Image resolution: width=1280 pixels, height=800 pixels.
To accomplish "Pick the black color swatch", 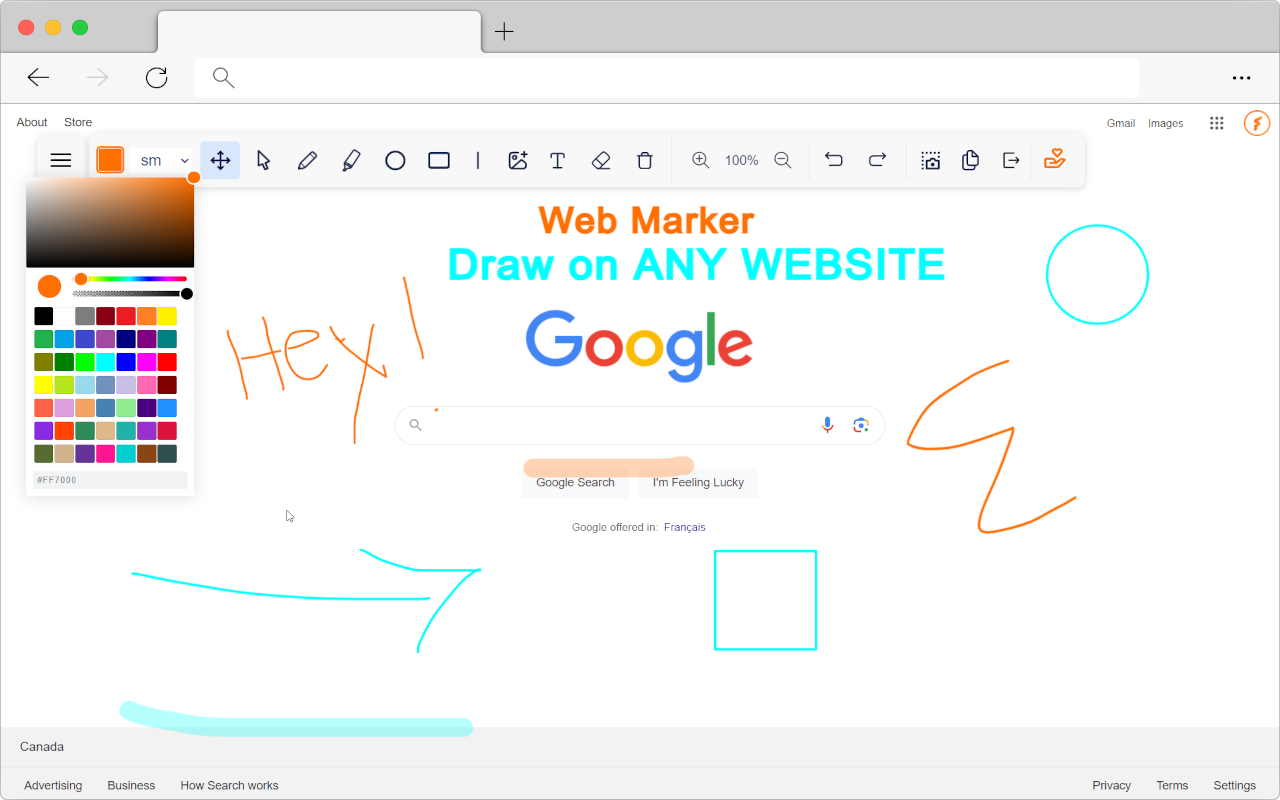I will tap(44, 316).
